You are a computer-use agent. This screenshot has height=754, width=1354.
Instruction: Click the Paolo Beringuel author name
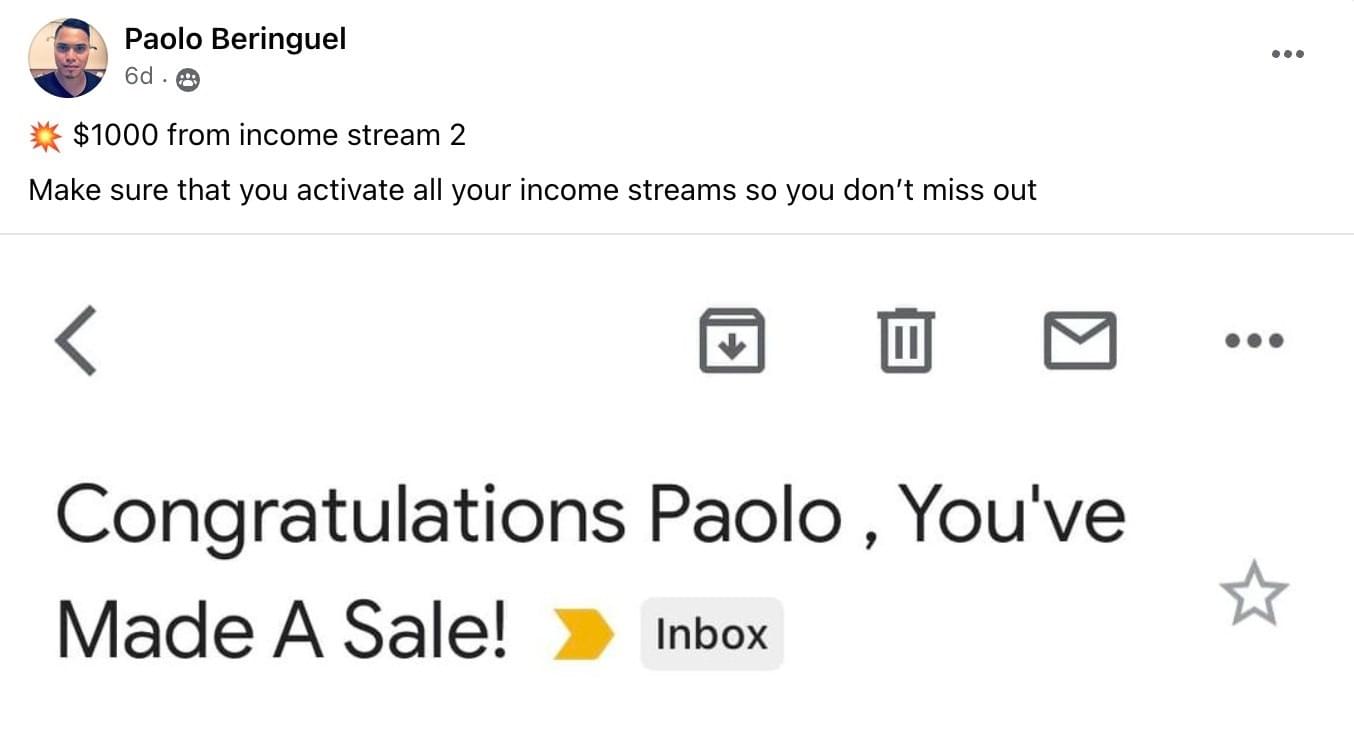235,39
